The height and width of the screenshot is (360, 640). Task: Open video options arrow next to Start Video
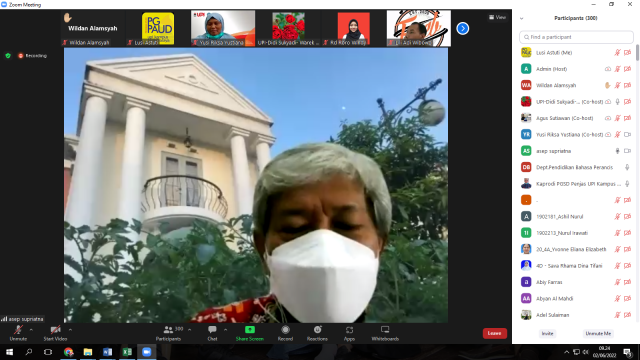(x=70, y=330)
